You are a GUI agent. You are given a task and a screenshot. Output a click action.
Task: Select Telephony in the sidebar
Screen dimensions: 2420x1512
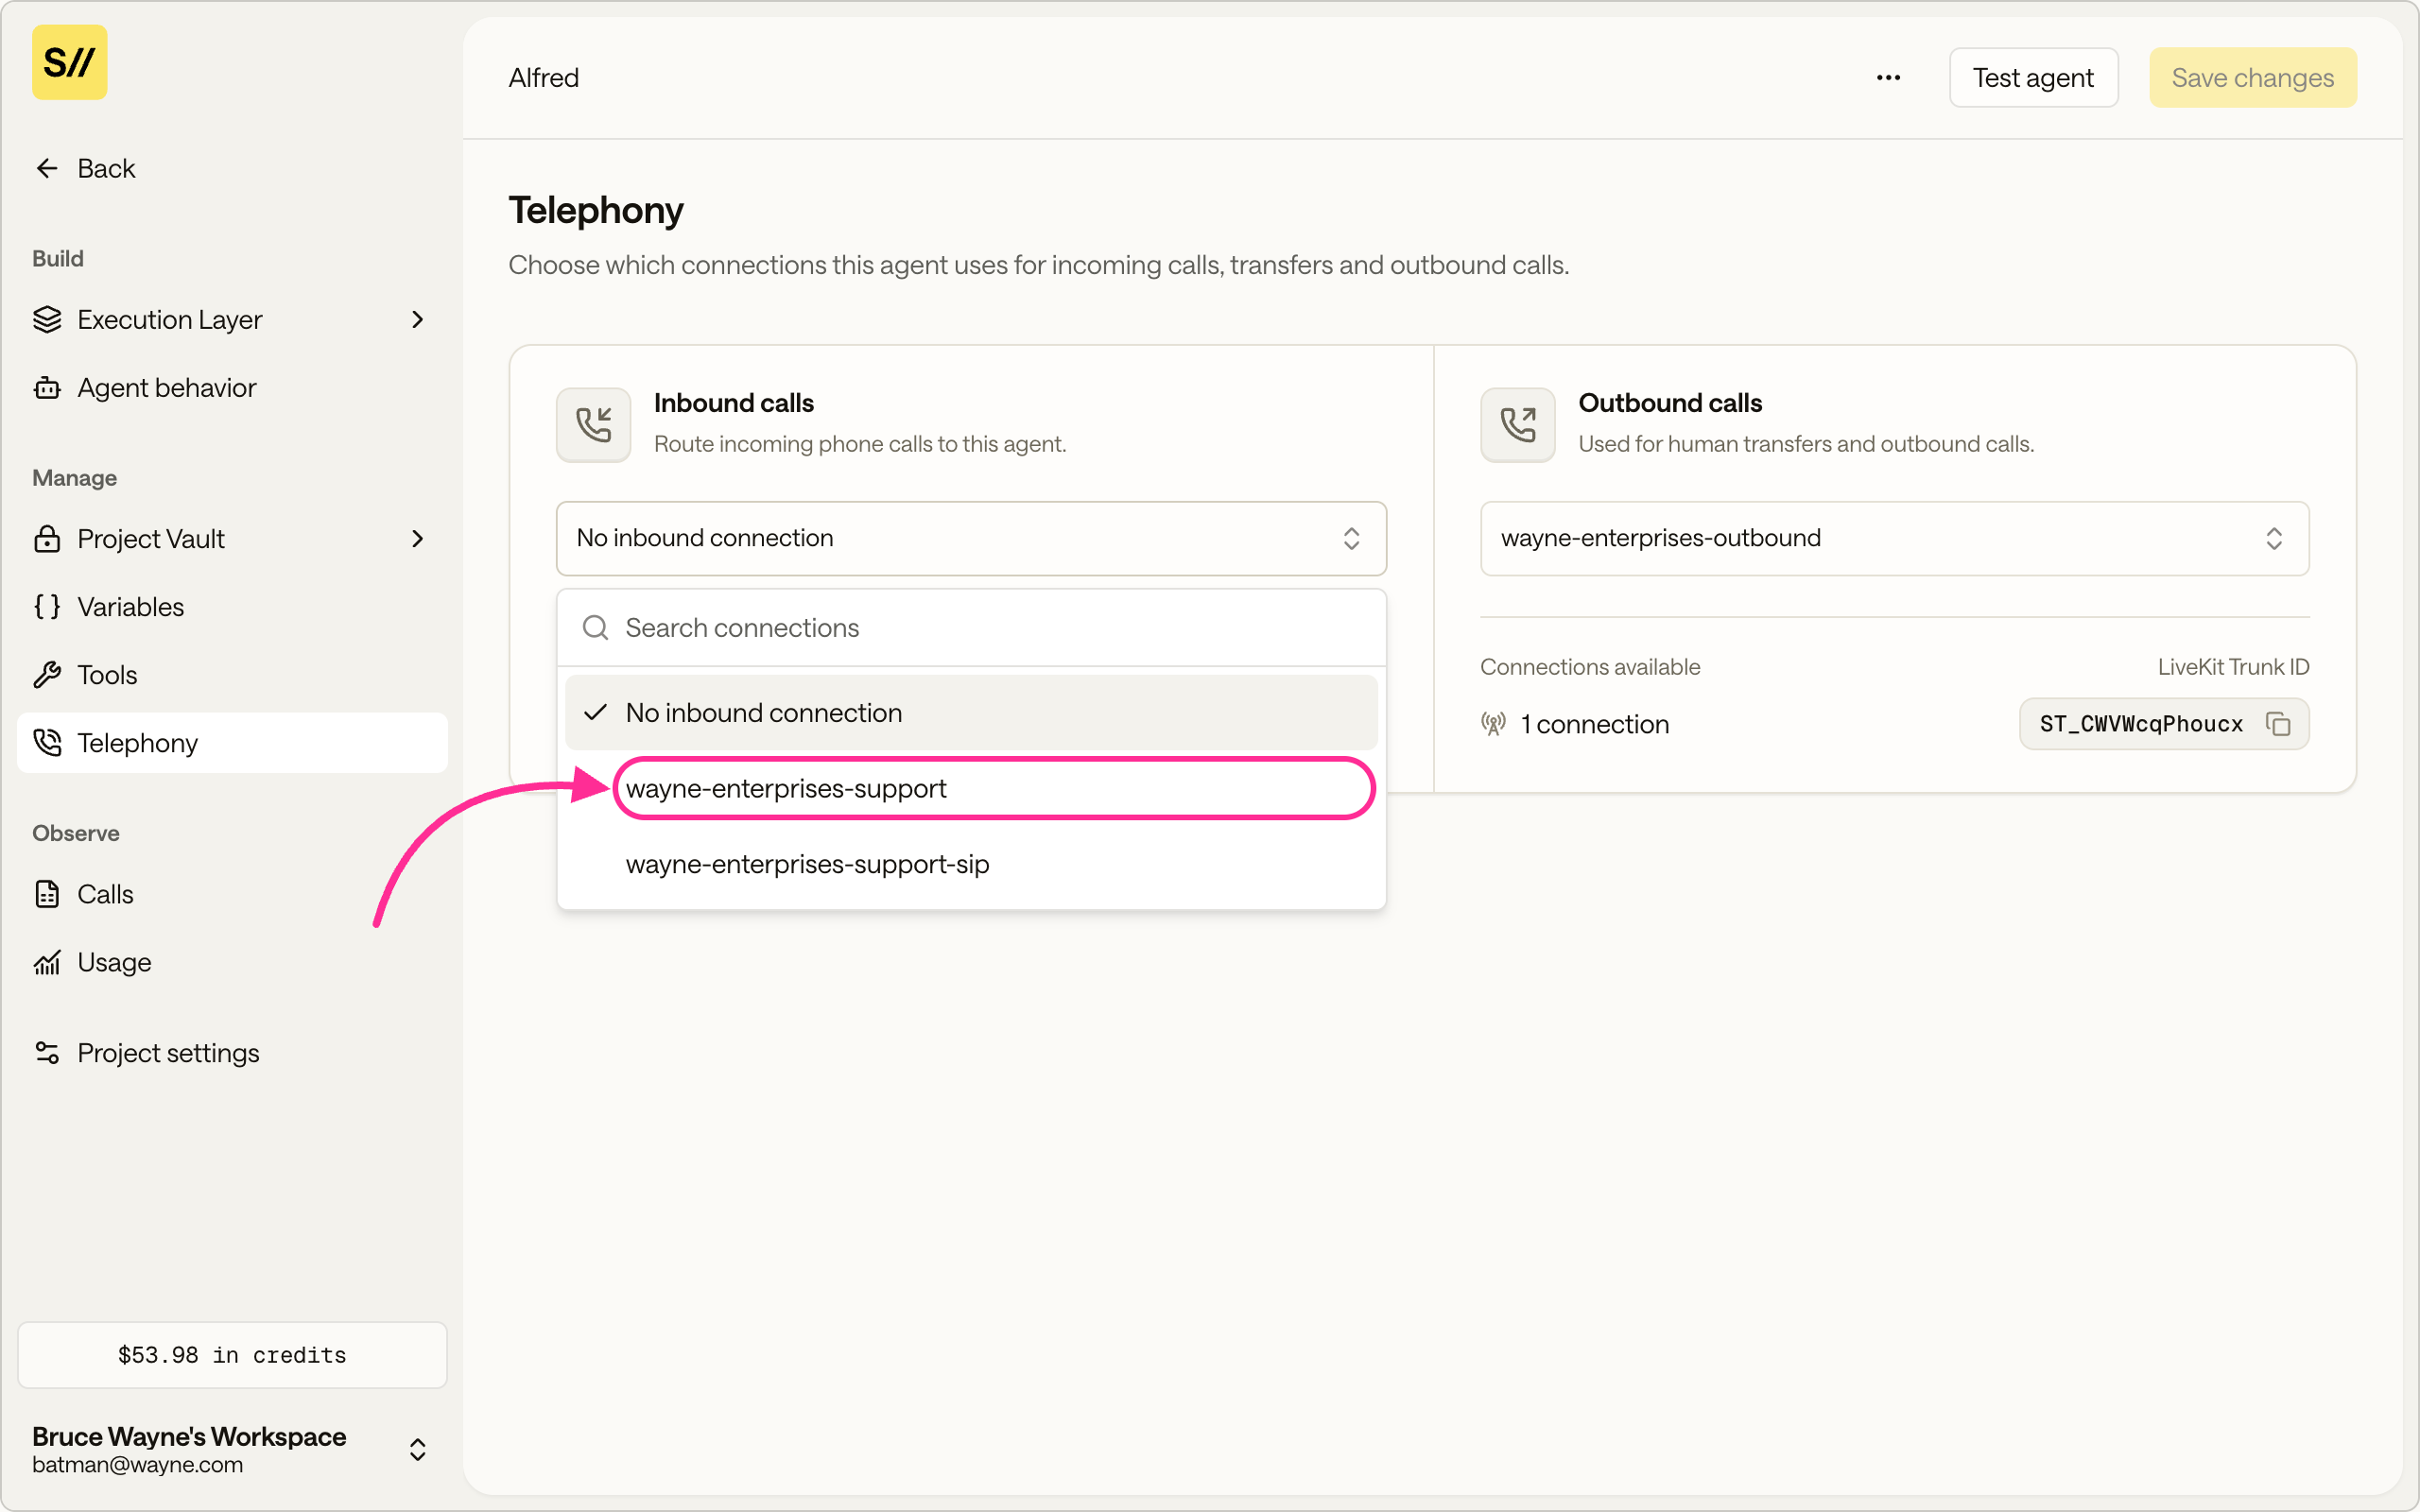tap(232, 742)
